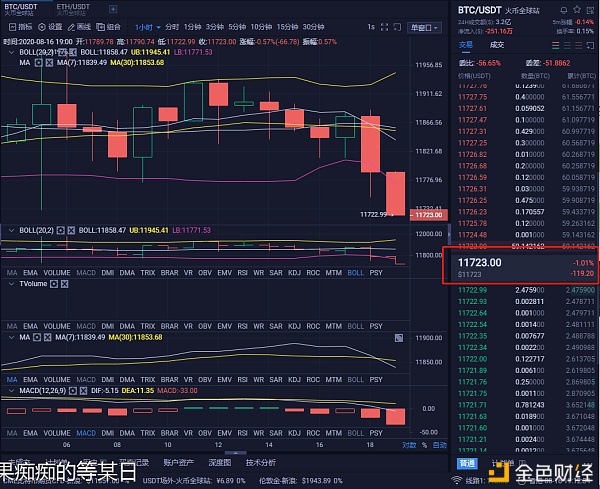The image size is (600, 489).
Task: Switch TVolume panel to VOLUME indicator
Action: point(57,326)
